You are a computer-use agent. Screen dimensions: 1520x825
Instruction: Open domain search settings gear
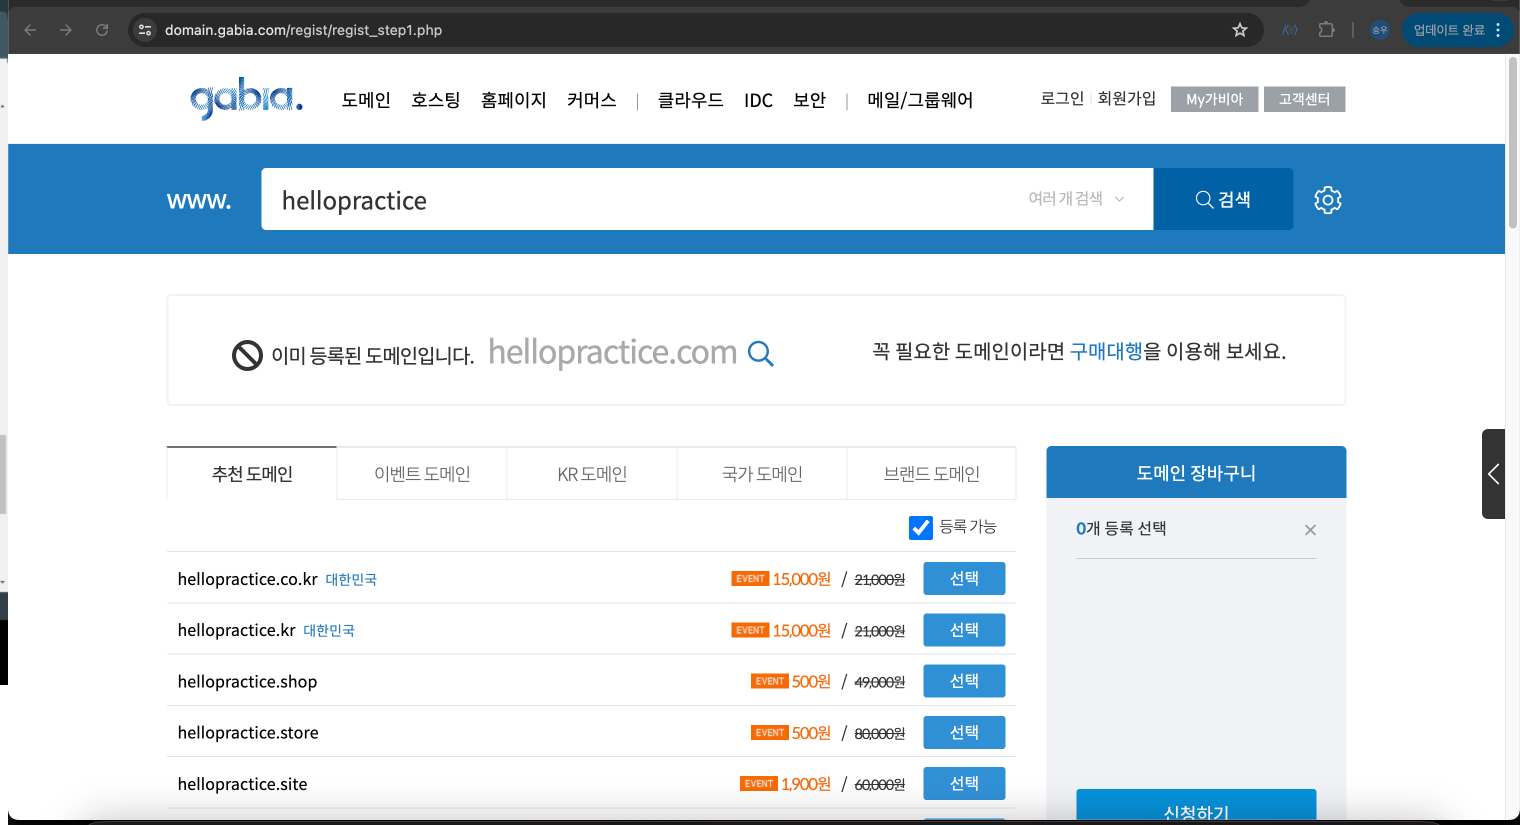click(x=1327, y=200)
